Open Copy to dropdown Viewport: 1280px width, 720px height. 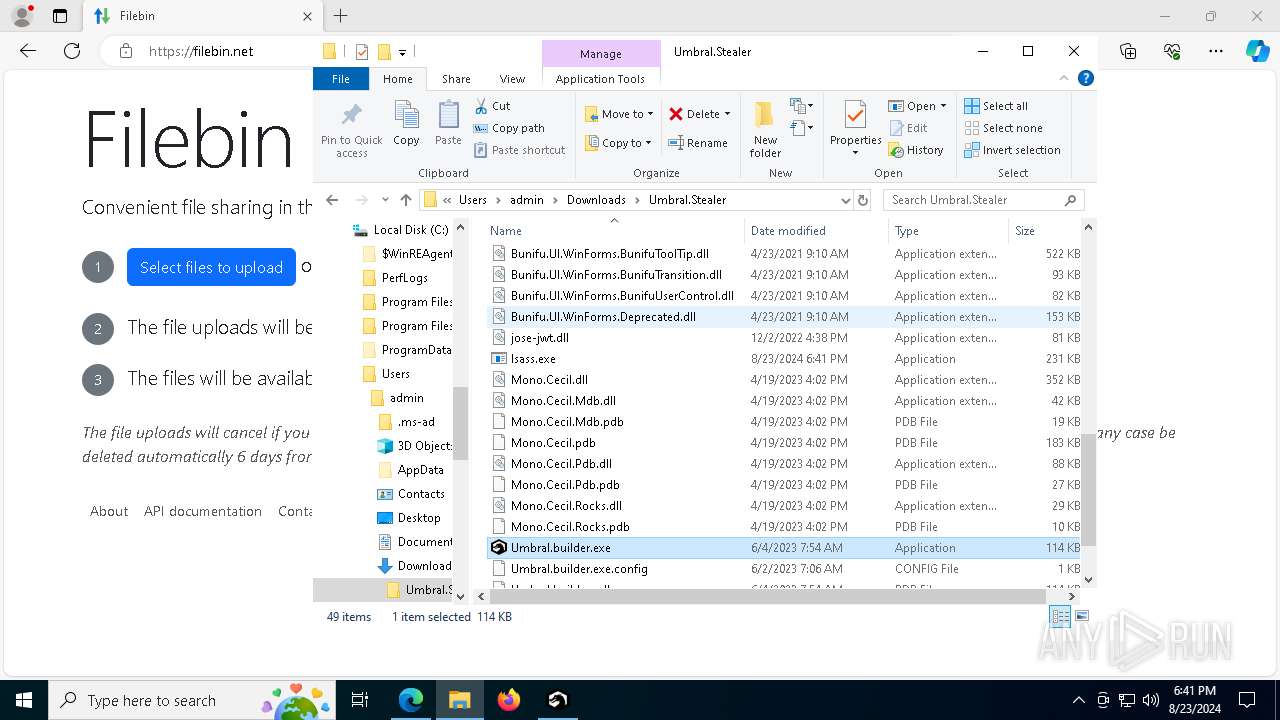619,143
